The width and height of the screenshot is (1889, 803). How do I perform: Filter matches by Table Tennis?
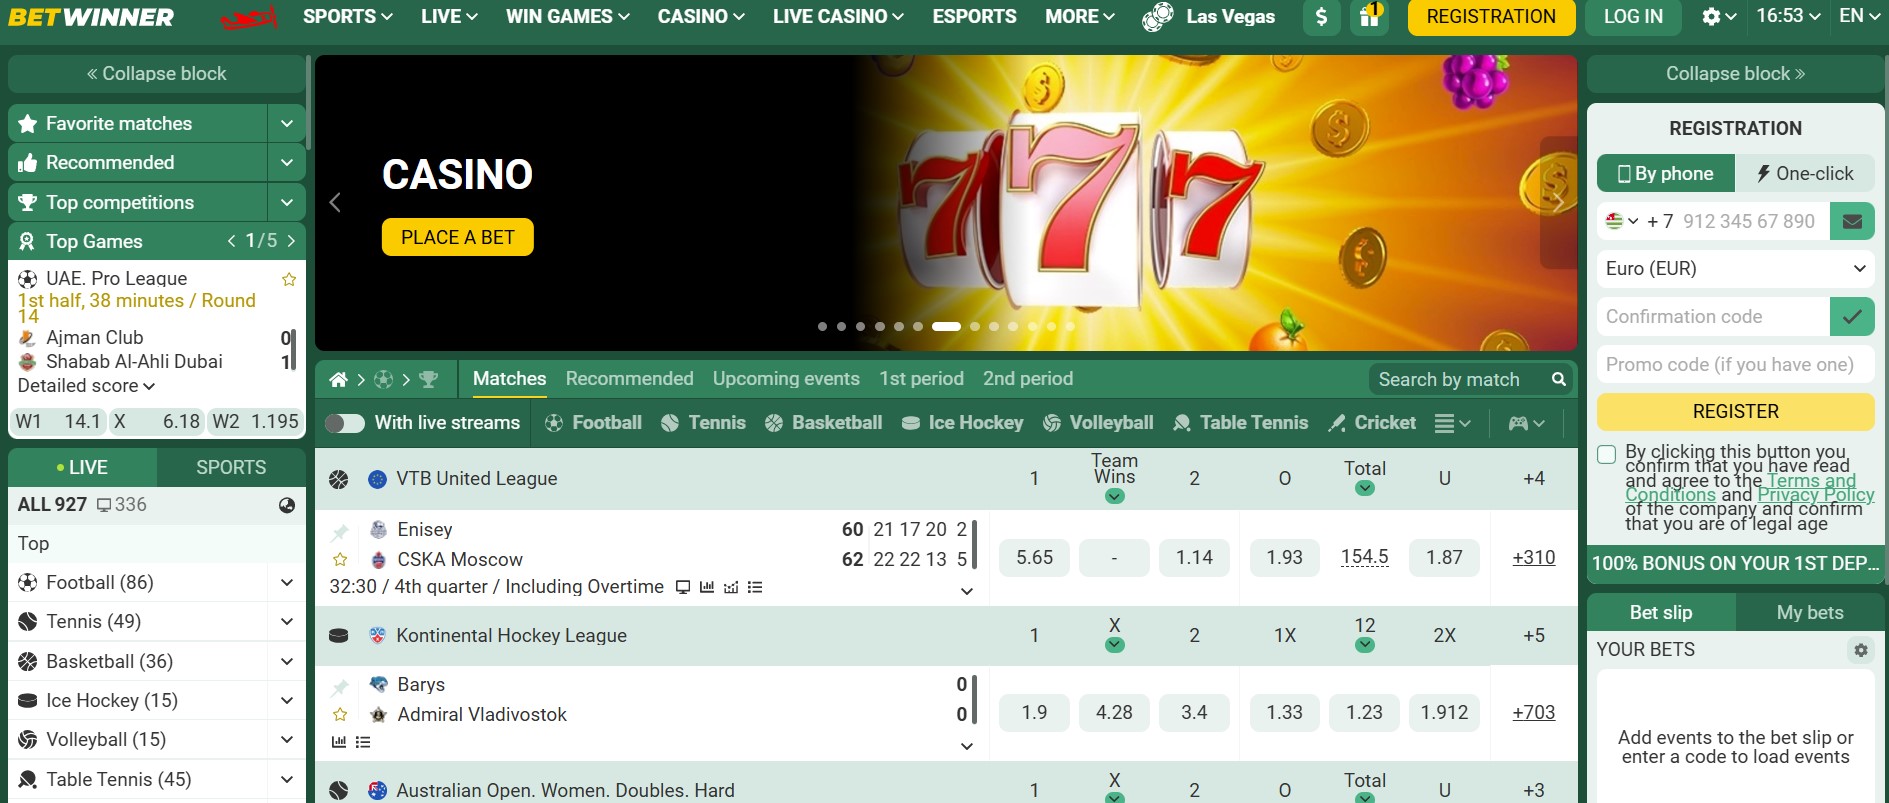(x=1240, y=423)
